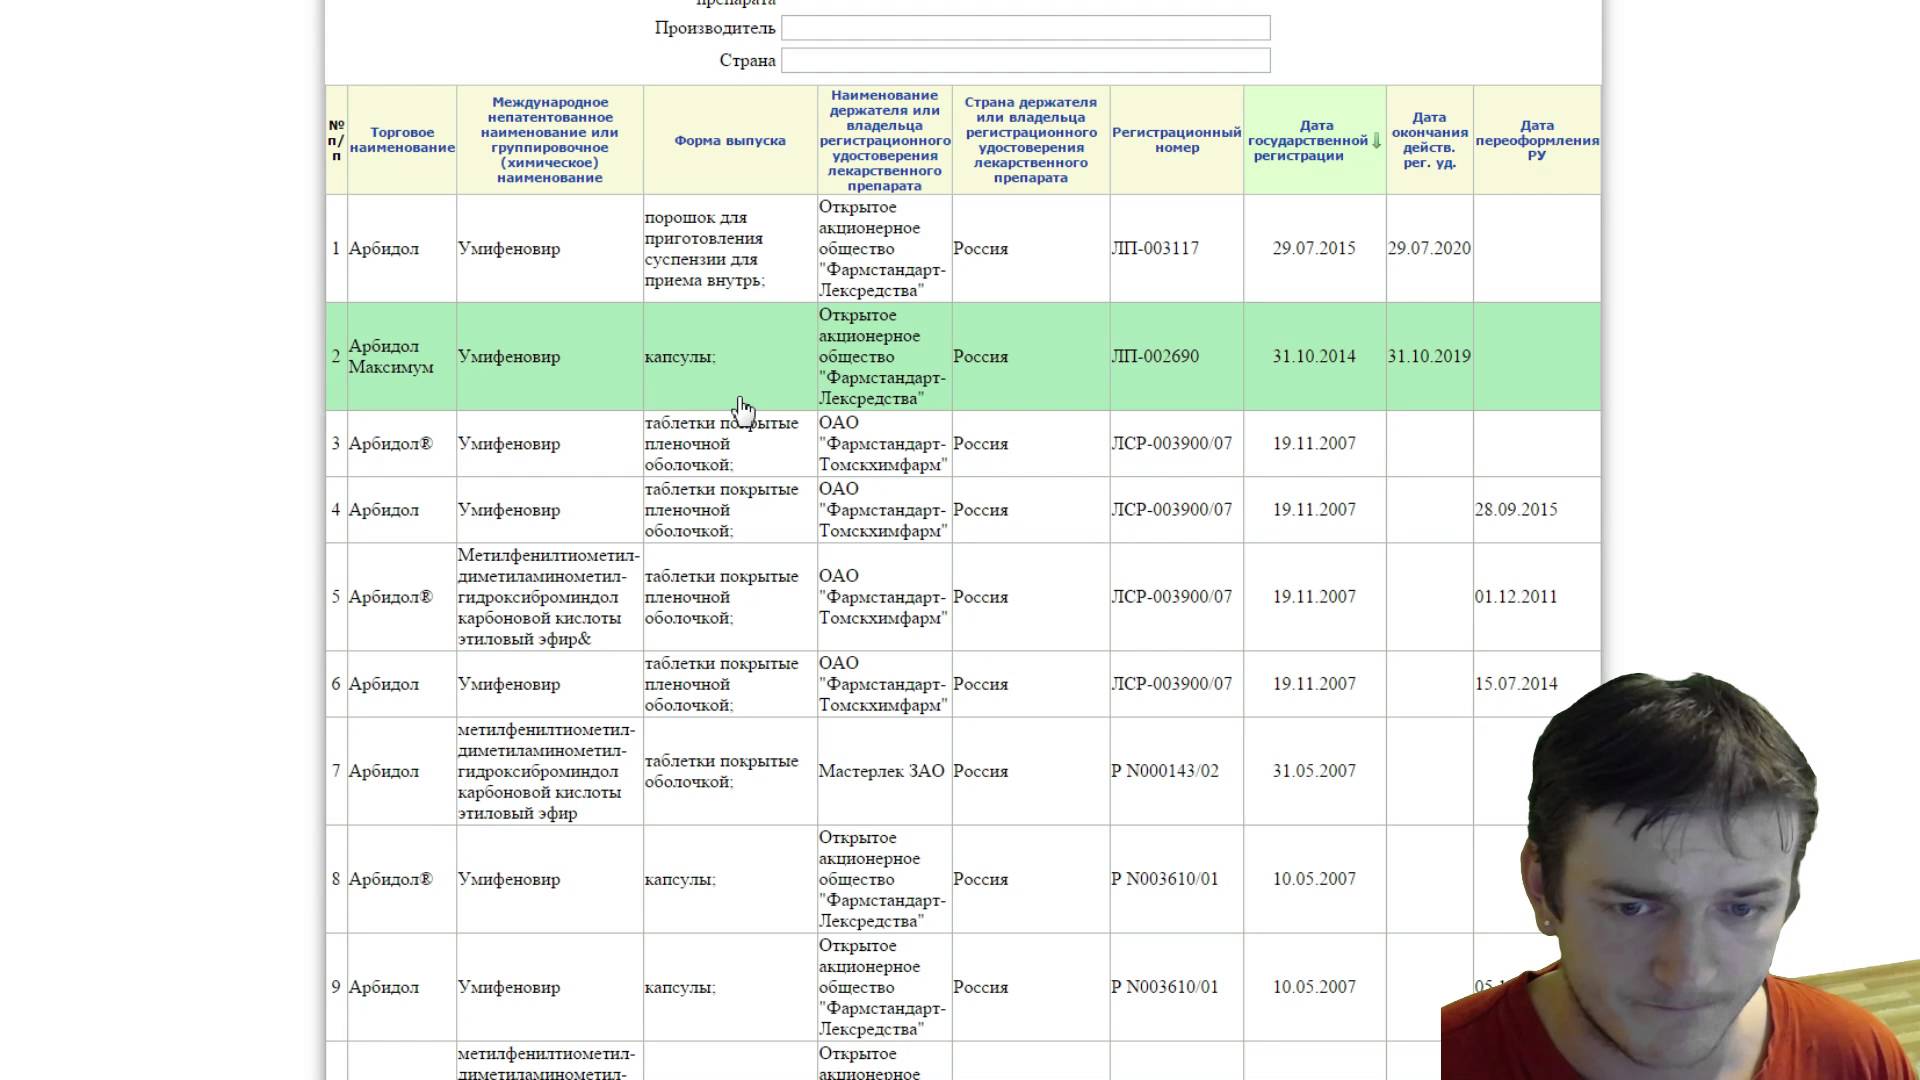The width and height of the screenshot is (1920, 1080).
Task: Sort by Дата государственной регистрации header
Action: [1308, 140]
